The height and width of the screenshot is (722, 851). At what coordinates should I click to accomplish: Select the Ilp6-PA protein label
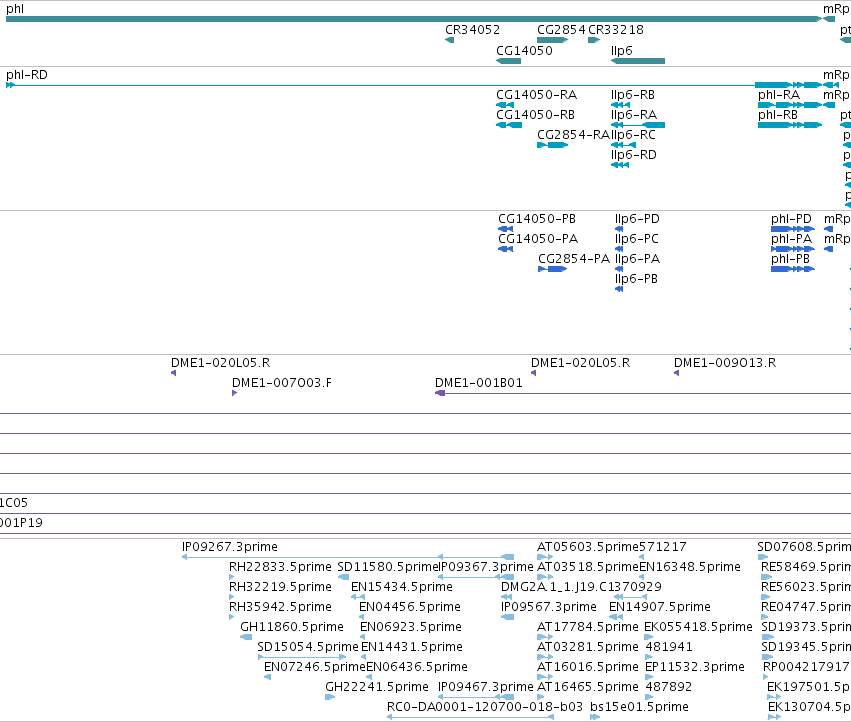pos(637,259)
